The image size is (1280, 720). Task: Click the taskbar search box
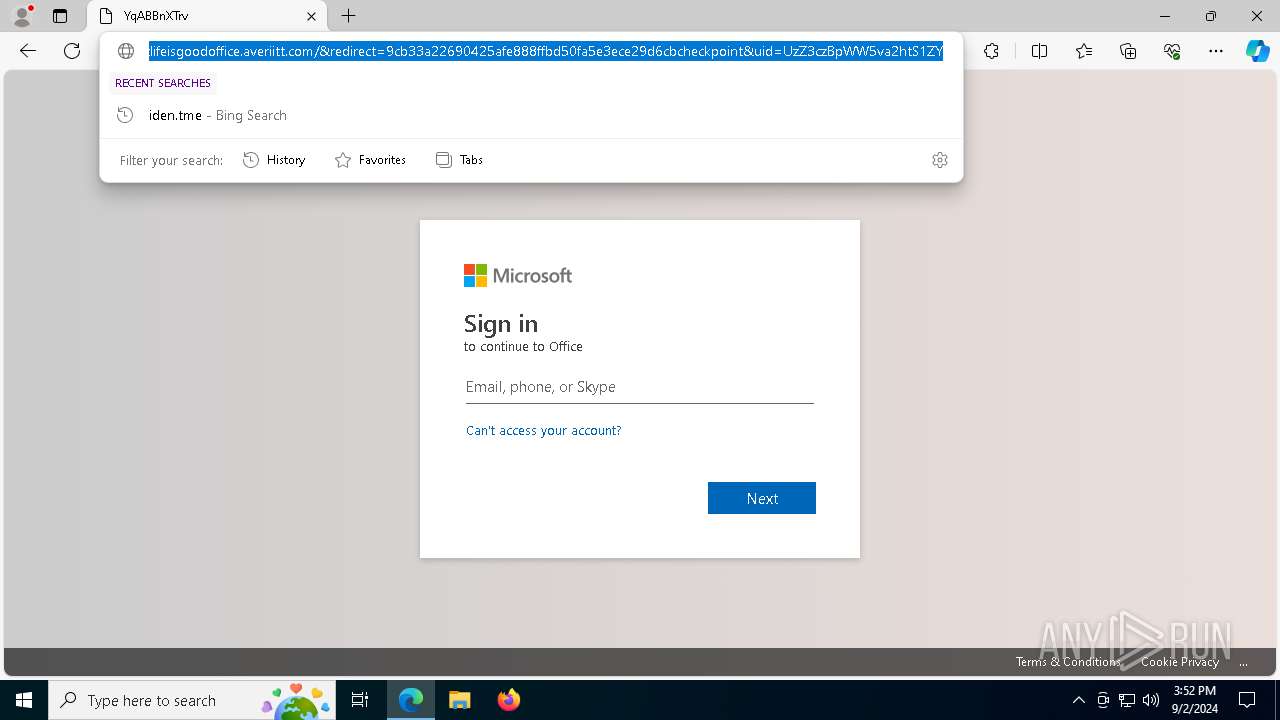(193, 700)
